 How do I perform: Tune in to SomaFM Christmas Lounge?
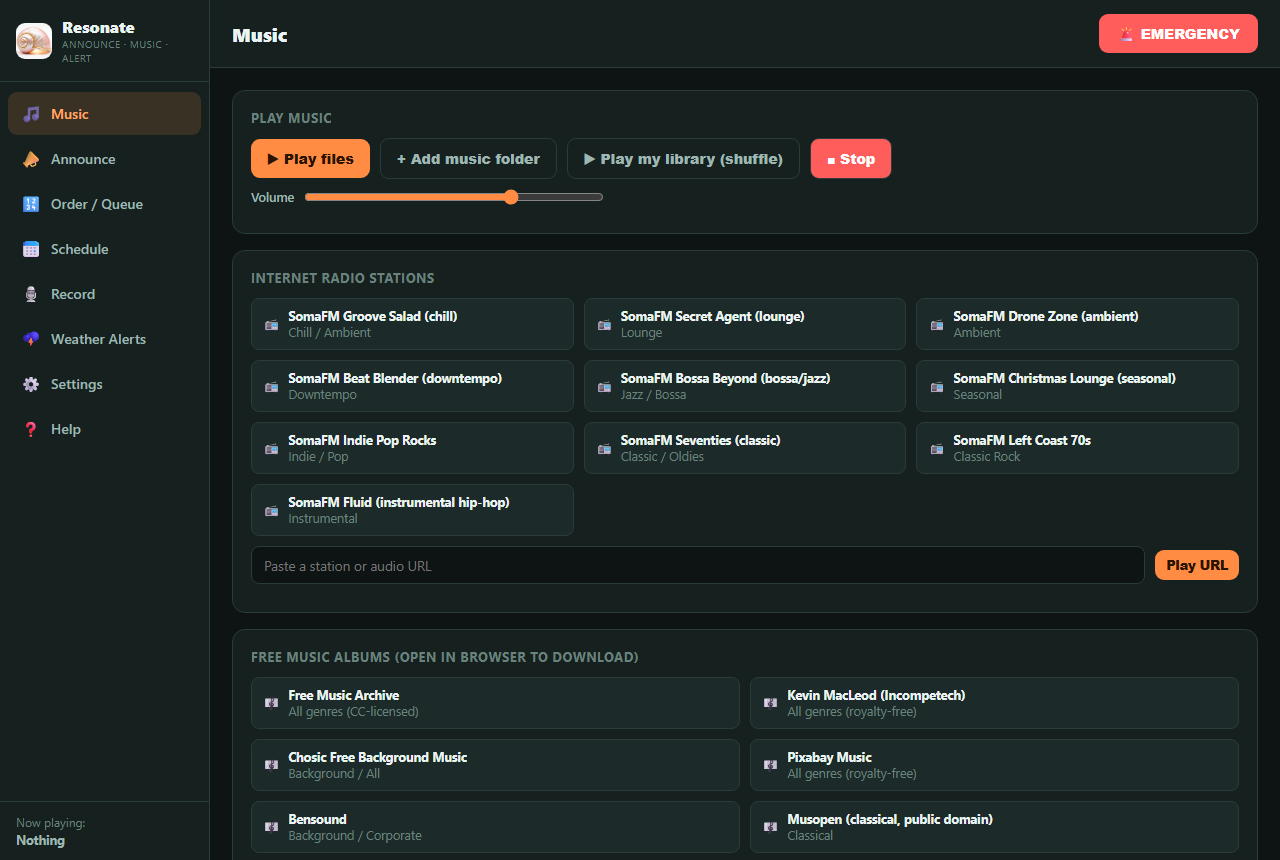1077,386
